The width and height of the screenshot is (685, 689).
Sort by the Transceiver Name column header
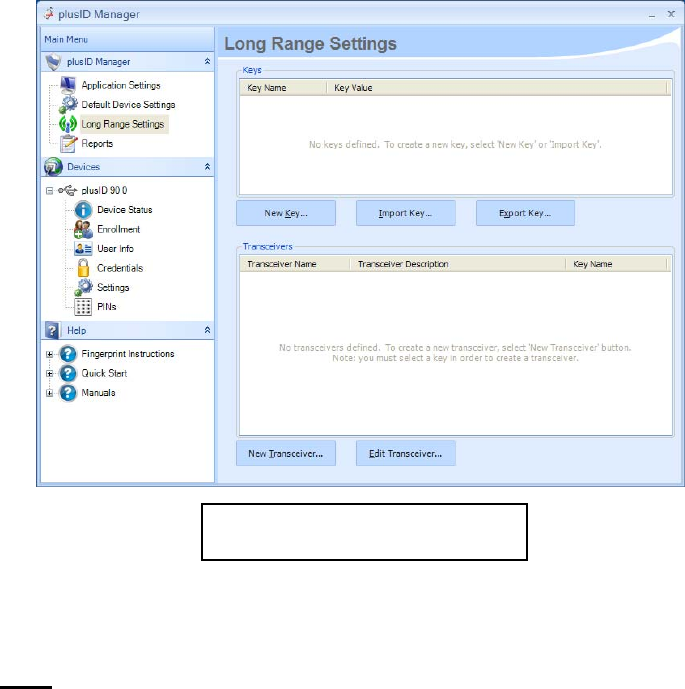point(295,264)
